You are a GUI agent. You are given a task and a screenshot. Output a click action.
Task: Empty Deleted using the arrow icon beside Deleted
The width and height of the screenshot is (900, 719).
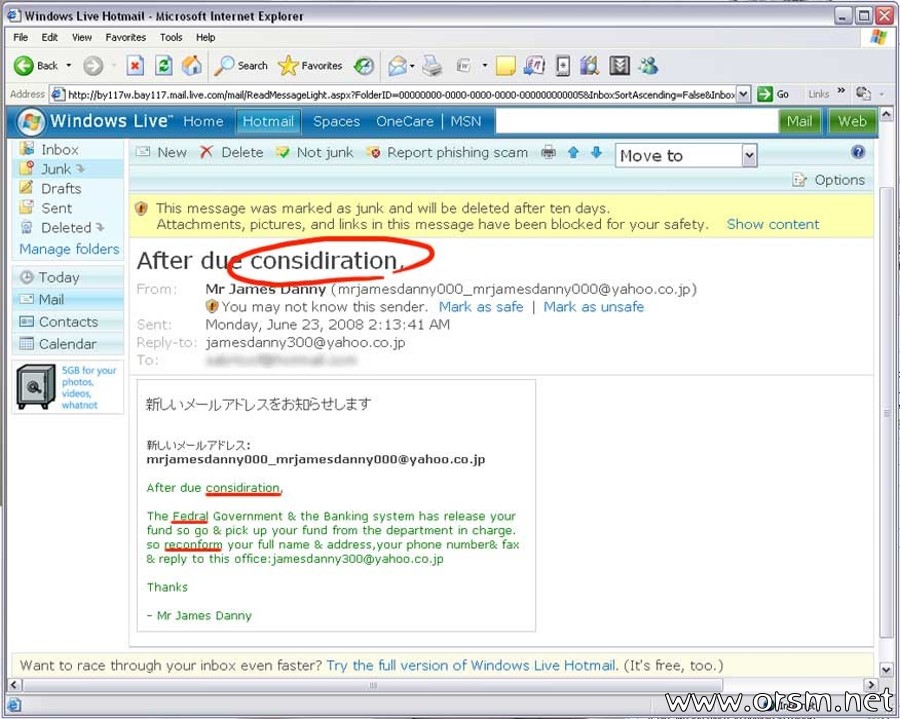(x=100, y=227)
